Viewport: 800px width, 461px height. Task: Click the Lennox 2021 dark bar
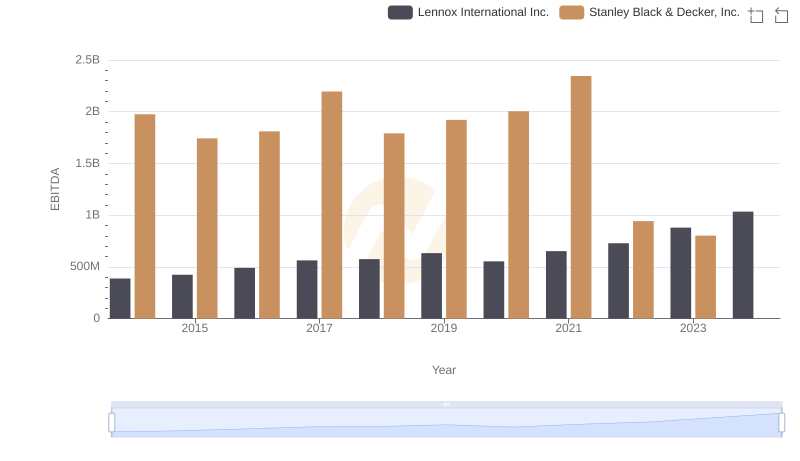click(556, 285)
